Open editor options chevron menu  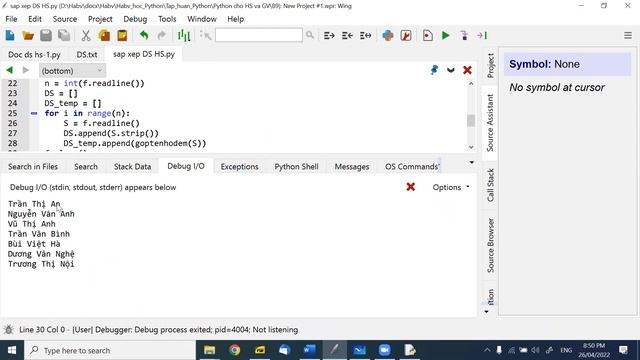[x=451, y=70]
